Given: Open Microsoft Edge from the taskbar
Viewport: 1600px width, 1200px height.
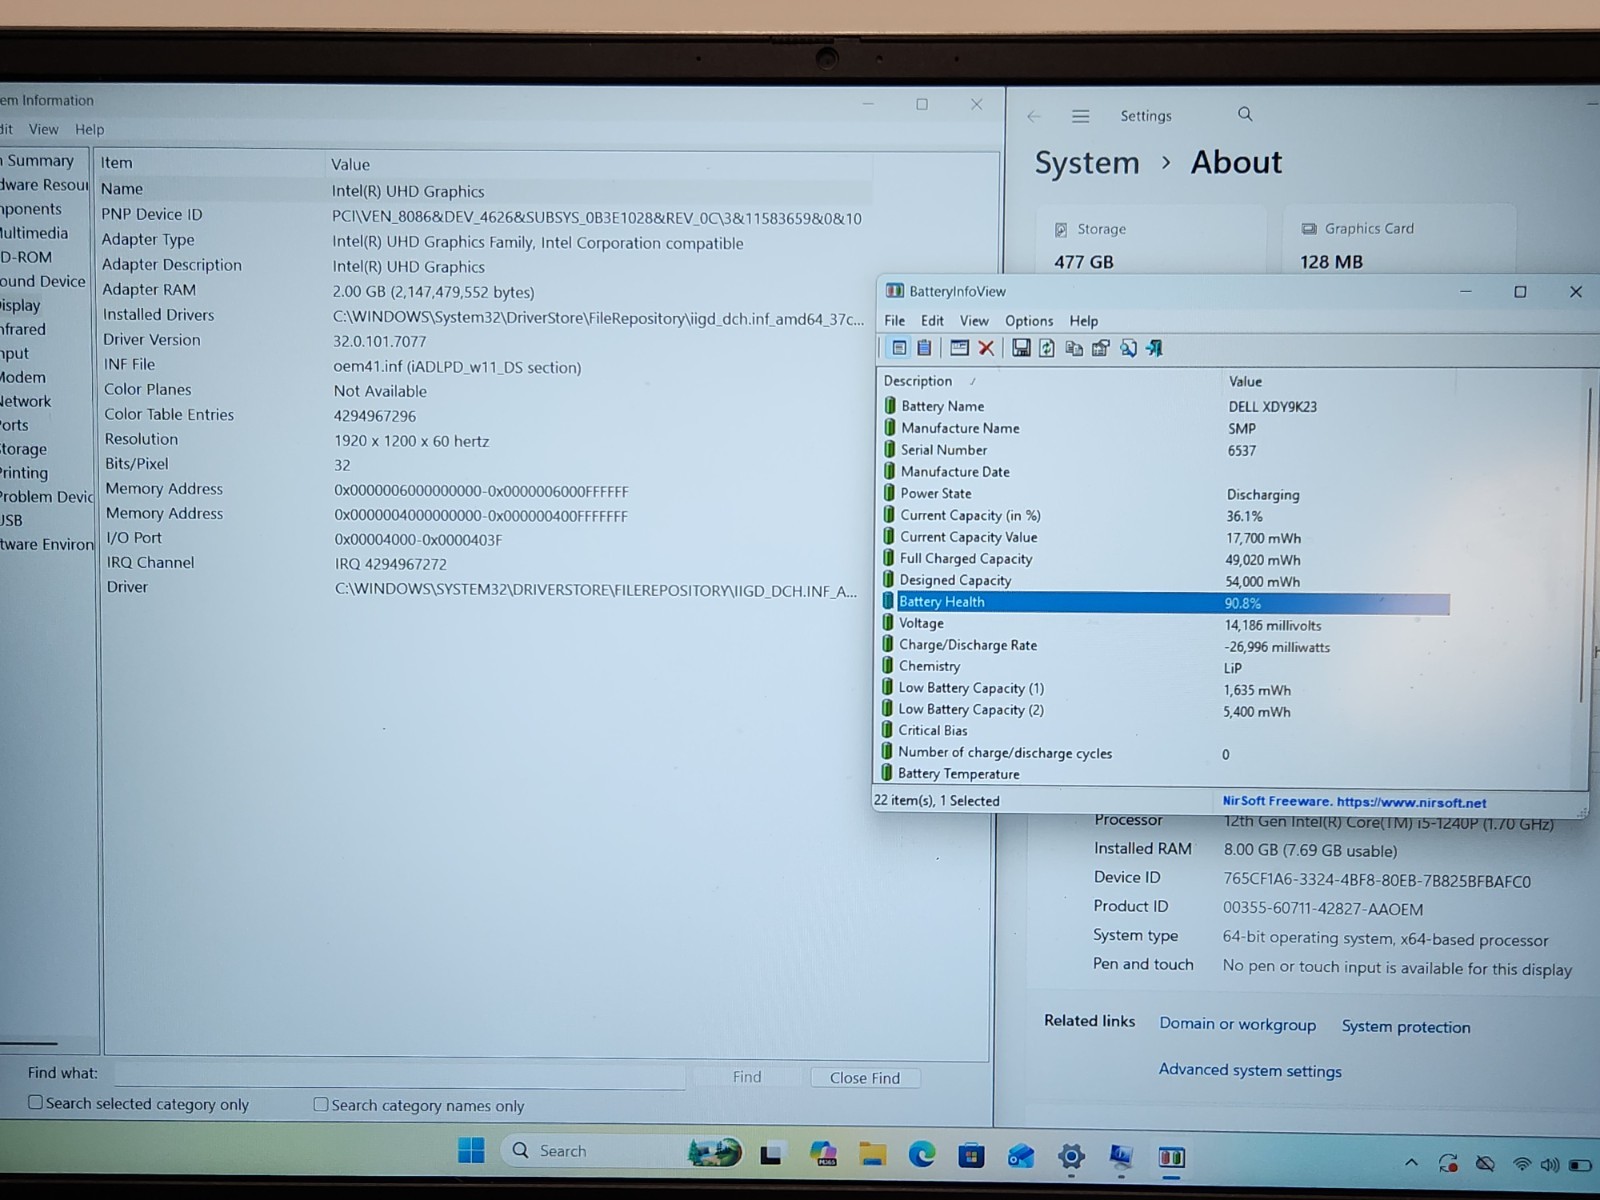Looking at the screenshot, I should point(922,1155).
